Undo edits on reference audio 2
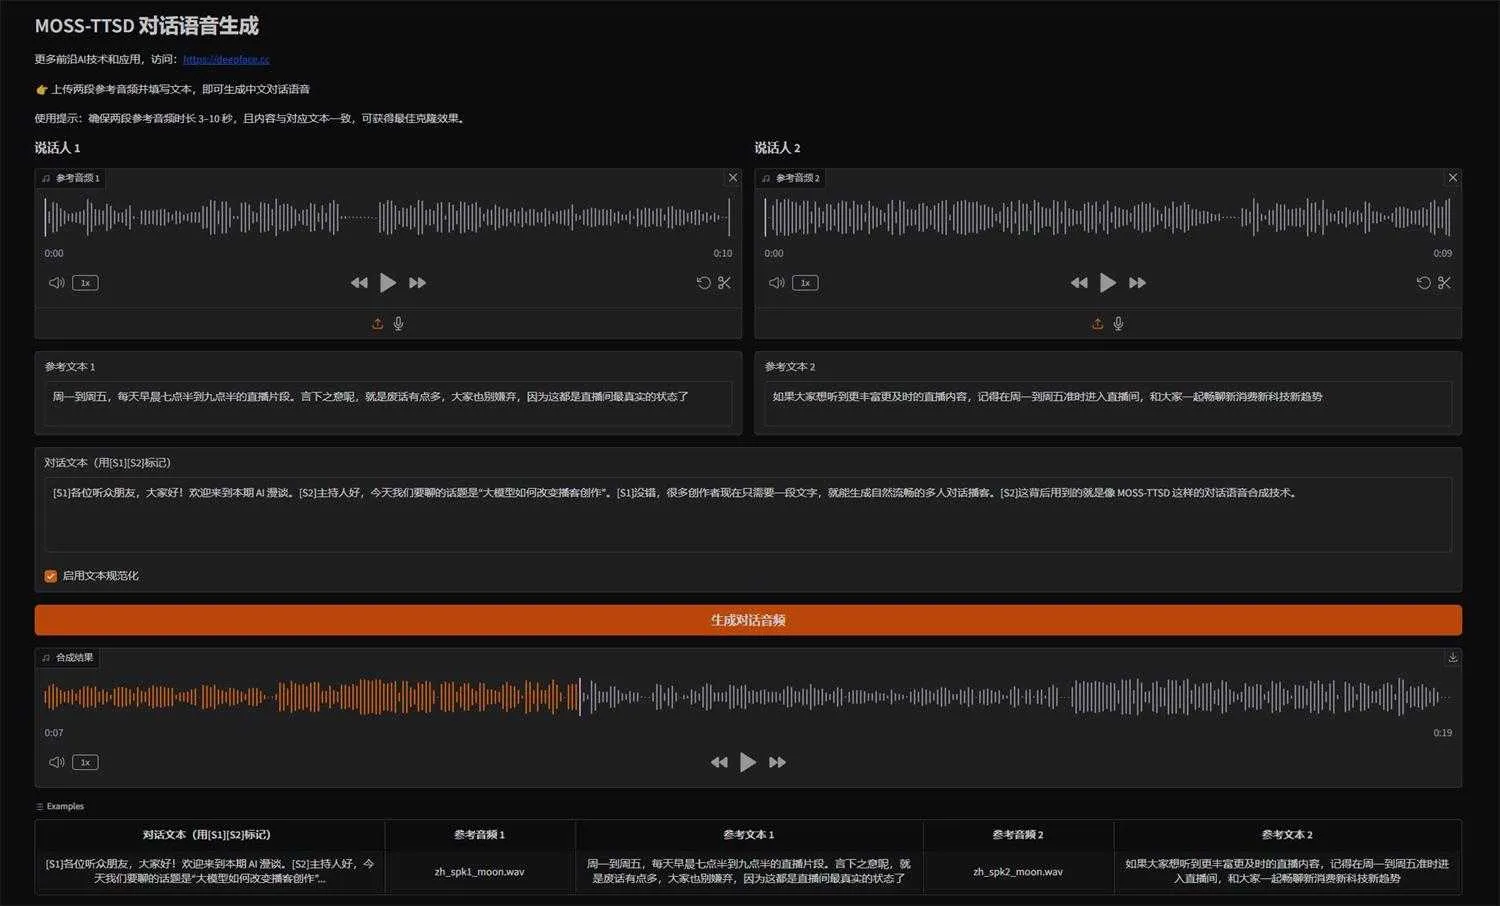This screenshot has width=1500, height=906. (x=1423, y=283)
